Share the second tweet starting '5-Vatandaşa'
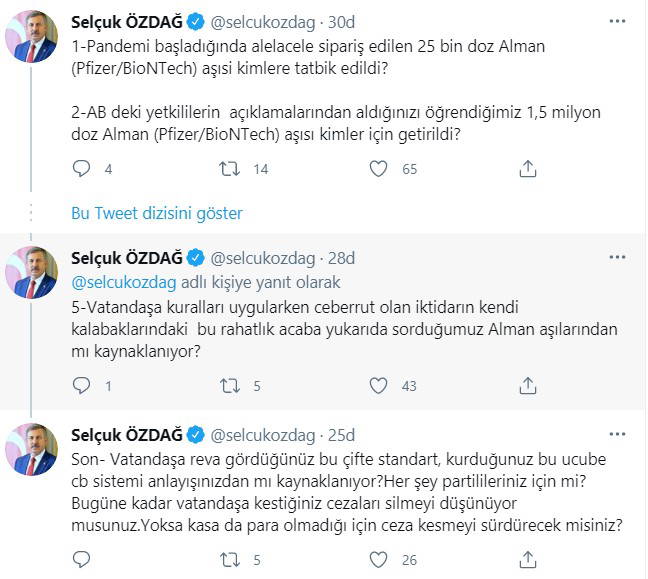 (528, 385)
